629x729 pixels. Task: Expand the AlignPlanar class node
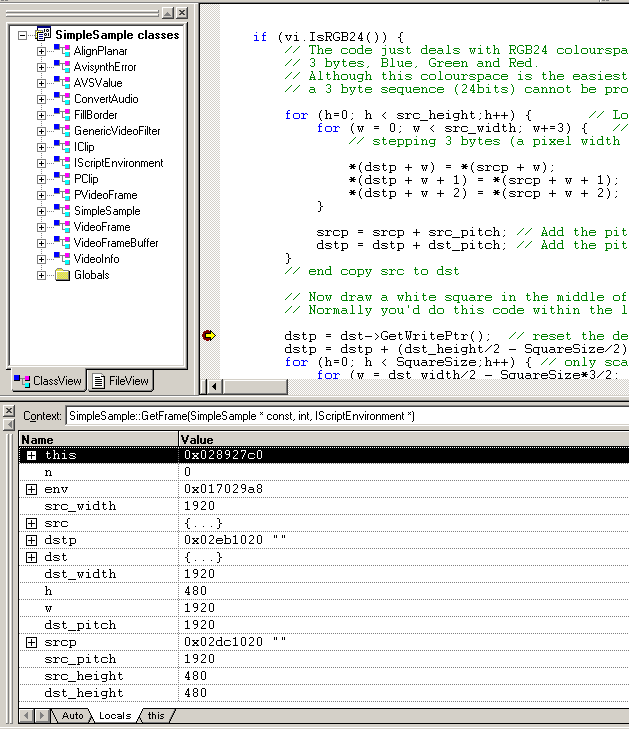pos(41,51)
